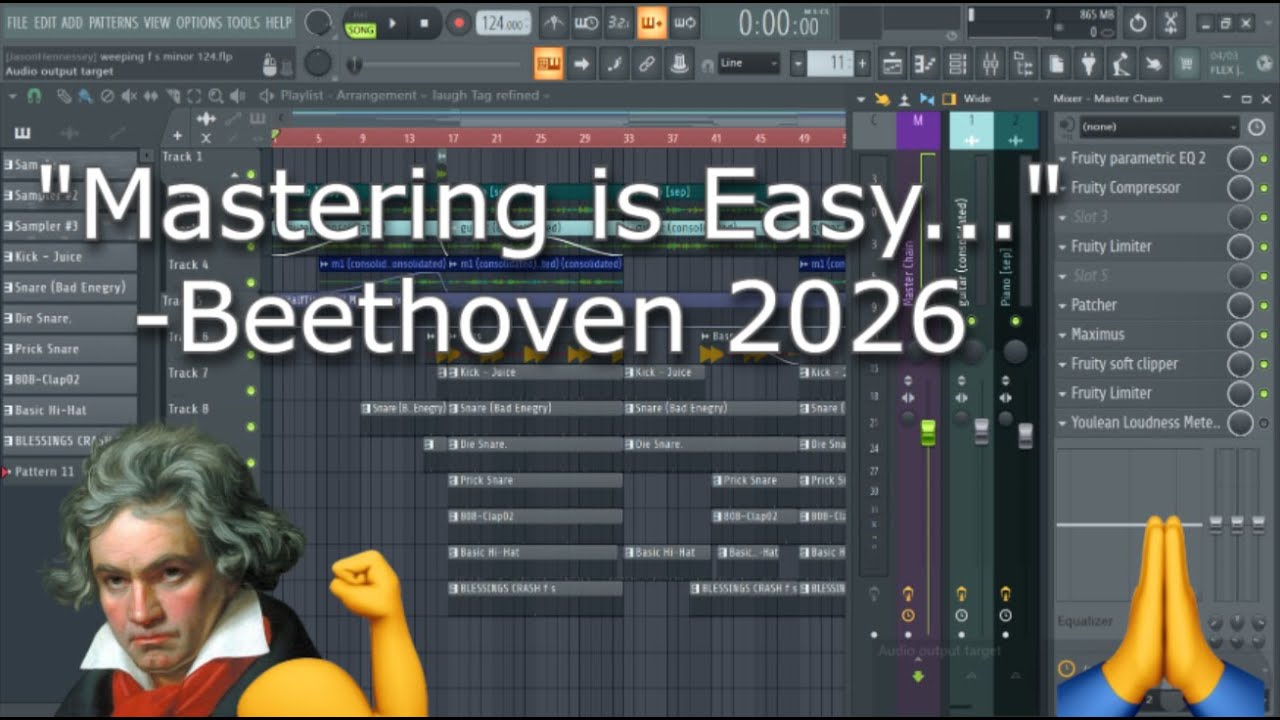1280x720 pixels.
Task: Select the playlist Draw pencil tool
Action: point(63,96)
